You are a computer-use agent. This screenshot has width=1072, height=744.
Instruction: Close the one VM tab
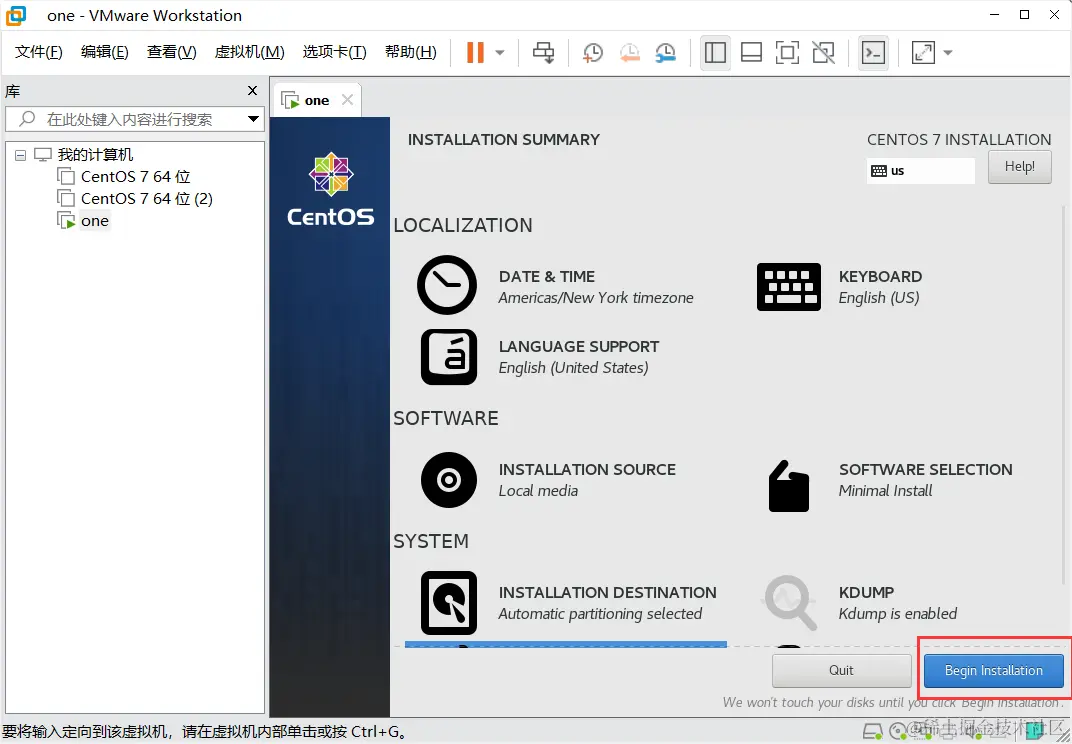click(x=347, y=100)
